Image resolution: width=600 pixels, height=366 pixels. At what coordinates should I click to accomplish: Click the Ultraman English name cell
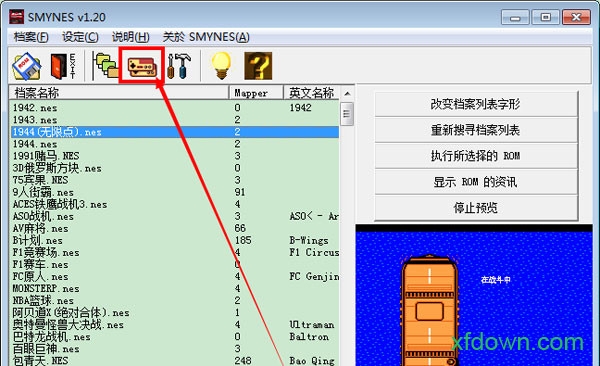click(x=311, y=325)
